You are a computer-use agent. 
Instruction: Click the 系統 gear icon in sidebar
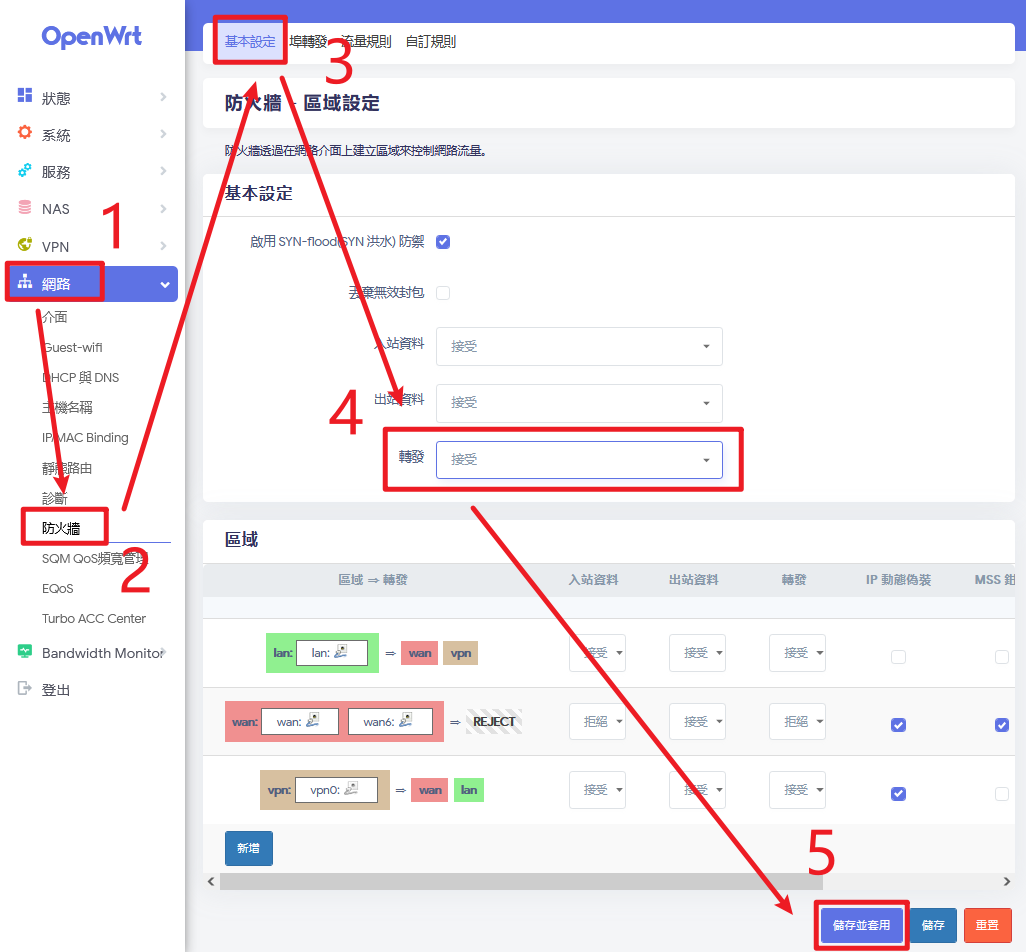click(x=25, y=133)
